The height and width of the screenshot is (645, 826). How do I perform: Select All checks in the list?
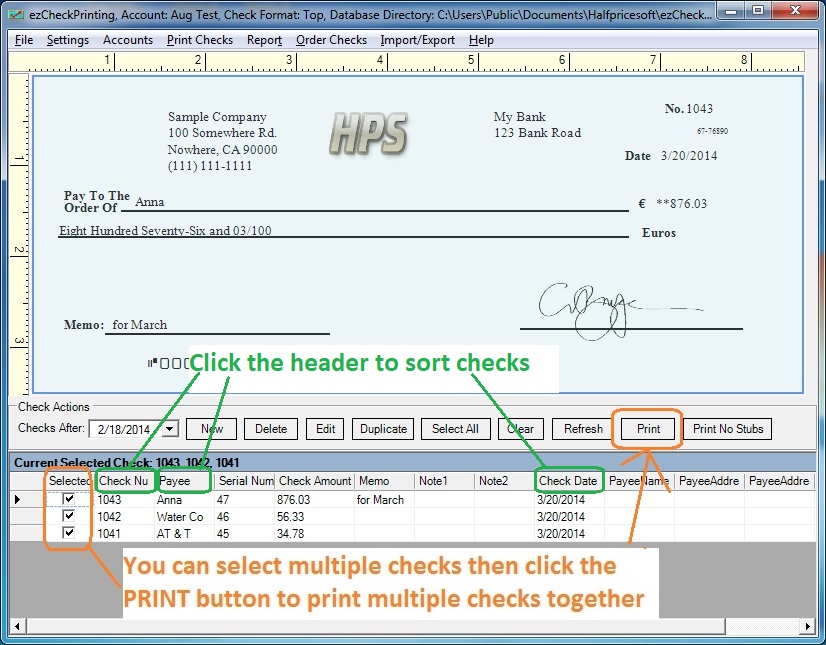pyautogui.click(x=455, y=428)
